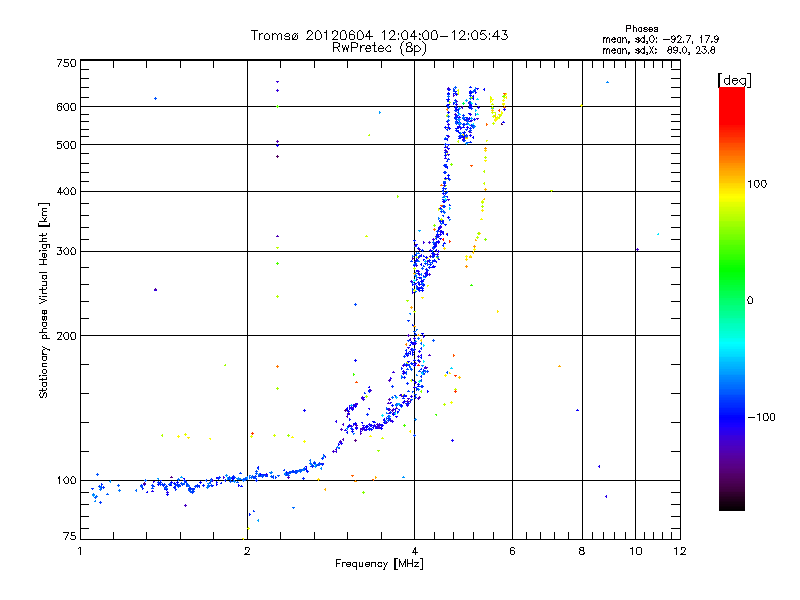The width and height of the screenshot is (800, 600).
Task: Click the y-axis tick label '500'
Action: click(x=66, y=145)
